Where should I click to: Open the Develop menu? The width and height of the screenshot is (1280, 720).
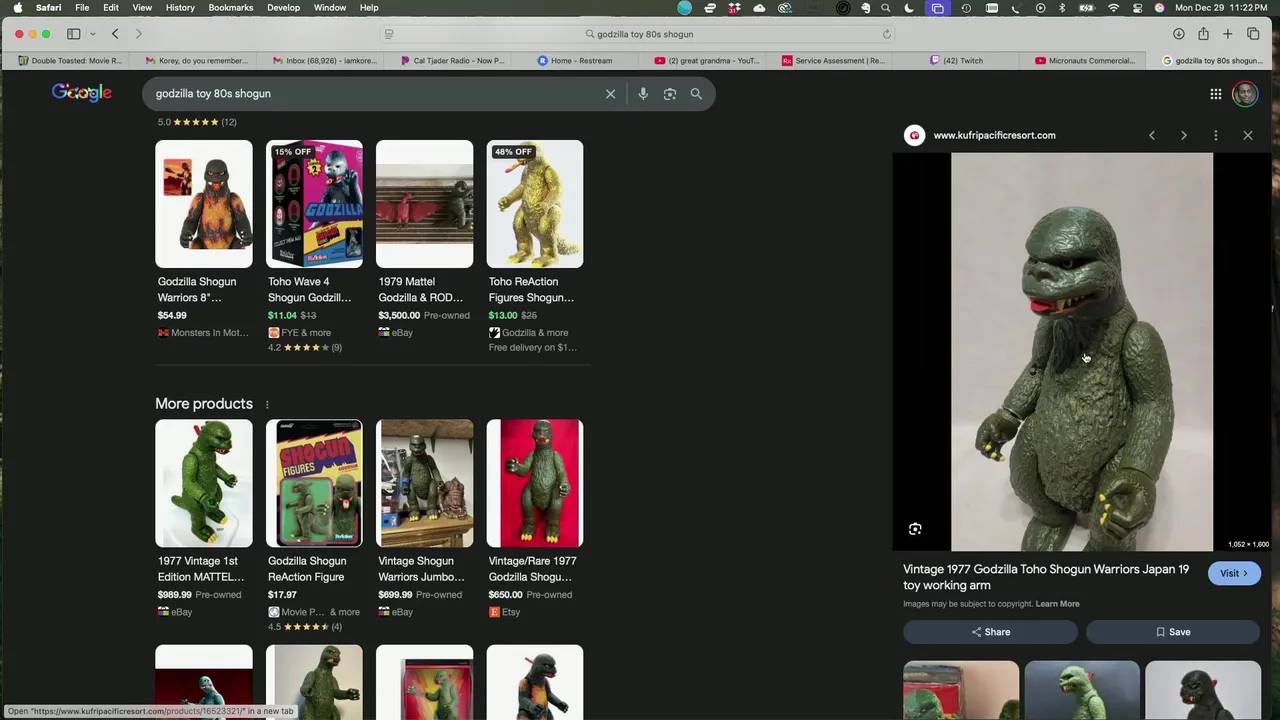283,8
